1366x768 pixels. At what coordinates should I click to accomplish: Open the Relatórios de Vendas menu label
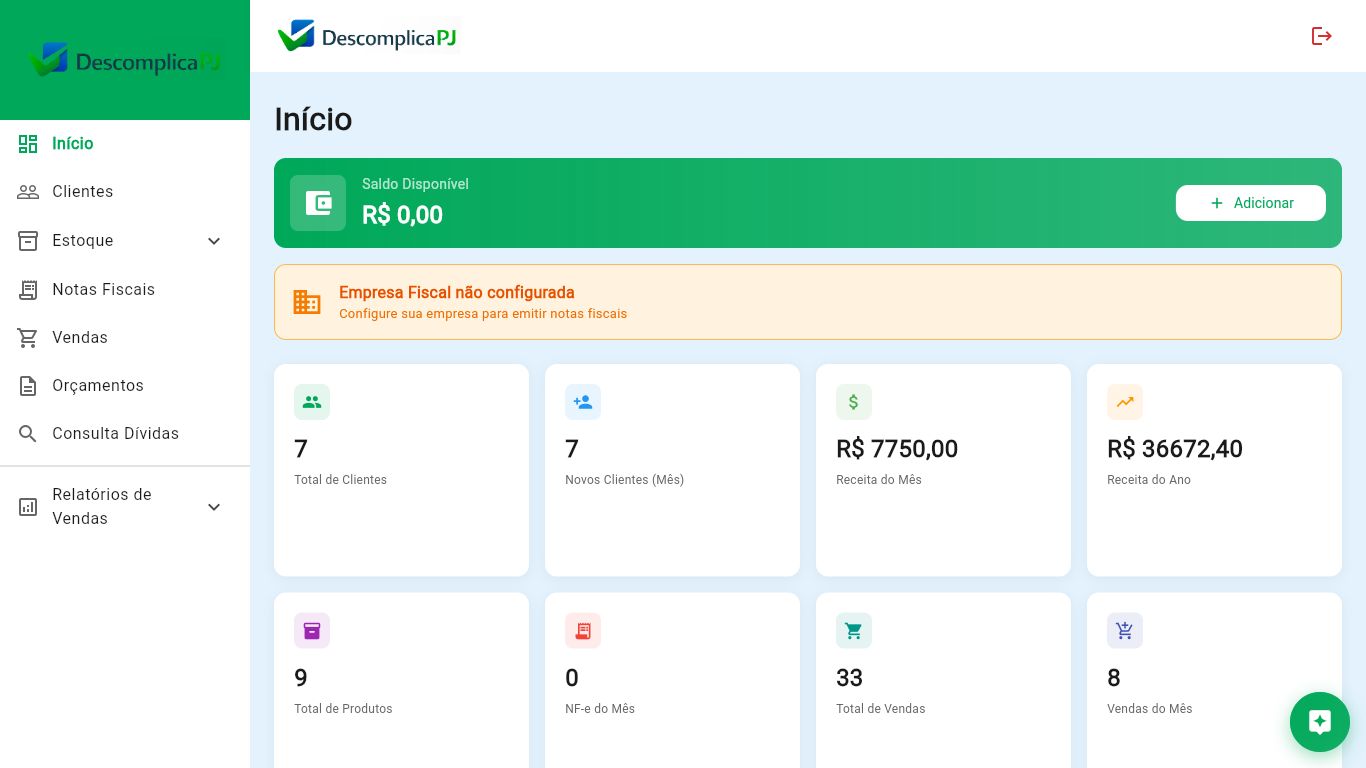(102, 507)
